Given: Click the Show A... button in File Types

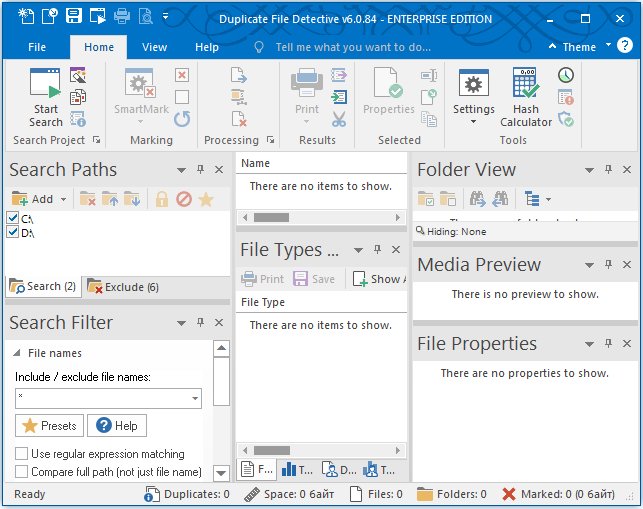Looking at the screenshot, I should [379, 279].
